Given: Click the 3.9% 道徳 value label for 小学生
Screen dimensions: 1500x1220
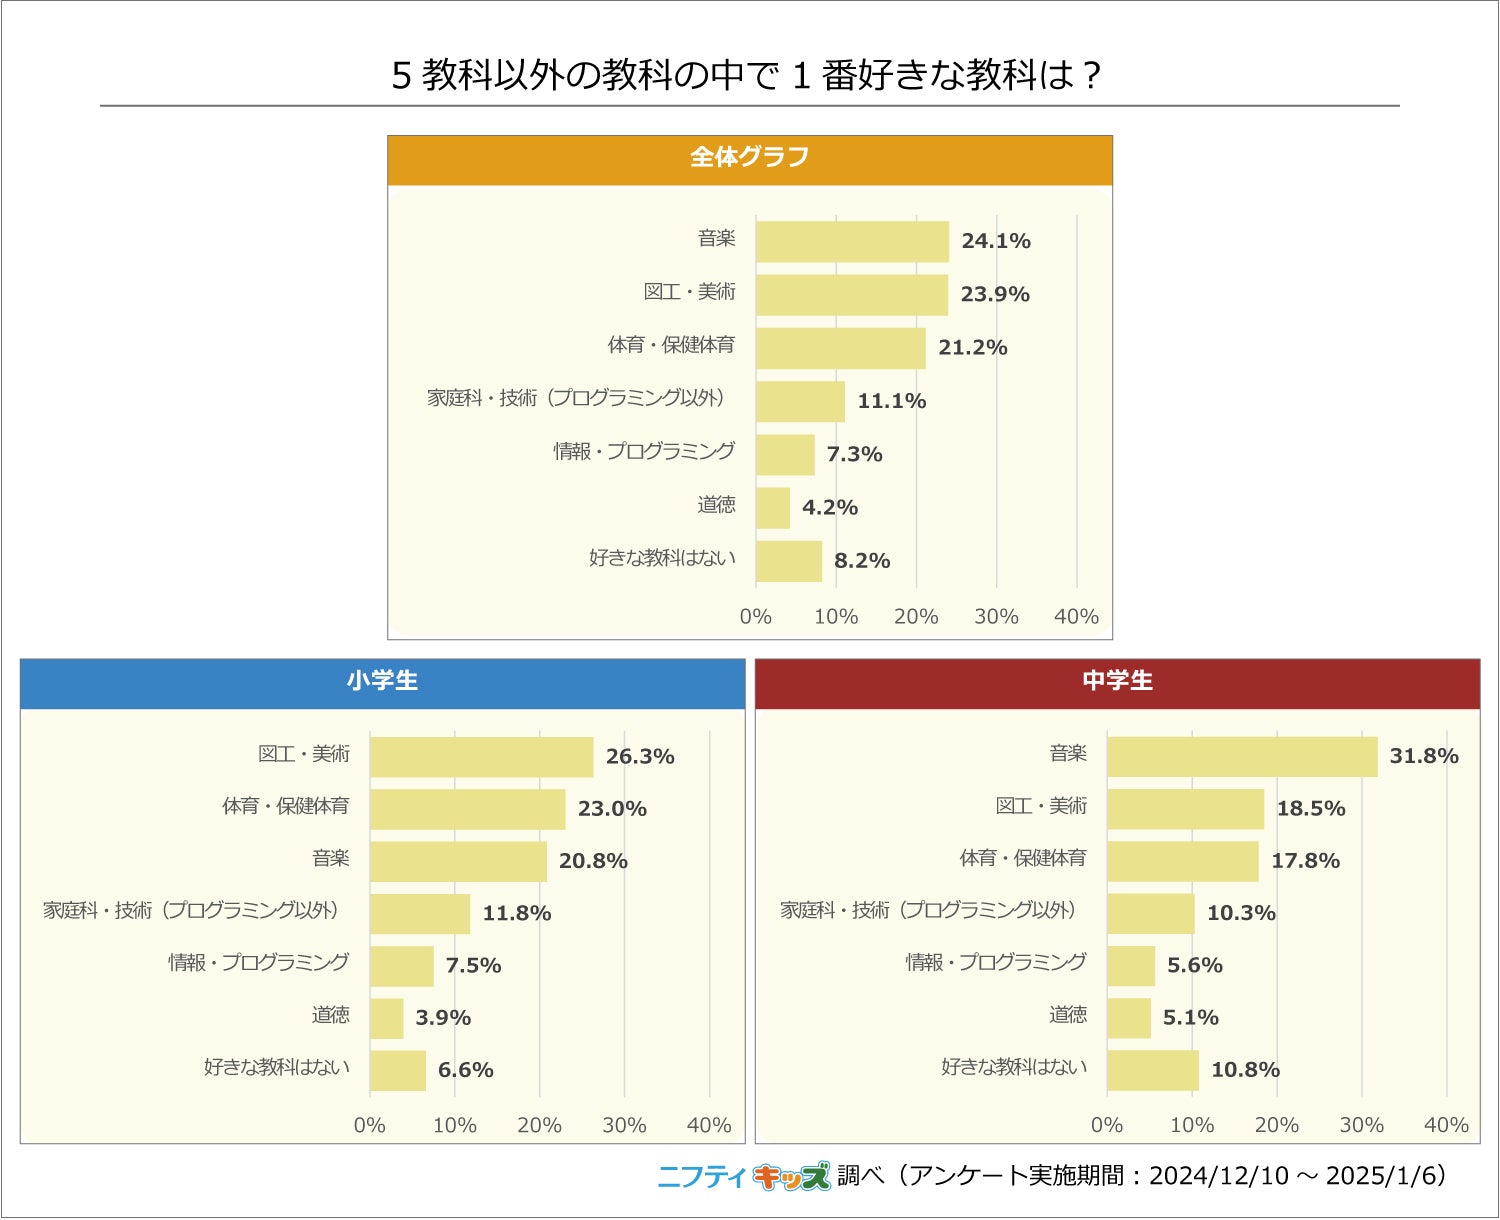Looking at the screenshot, I should tap(443, 1018).
